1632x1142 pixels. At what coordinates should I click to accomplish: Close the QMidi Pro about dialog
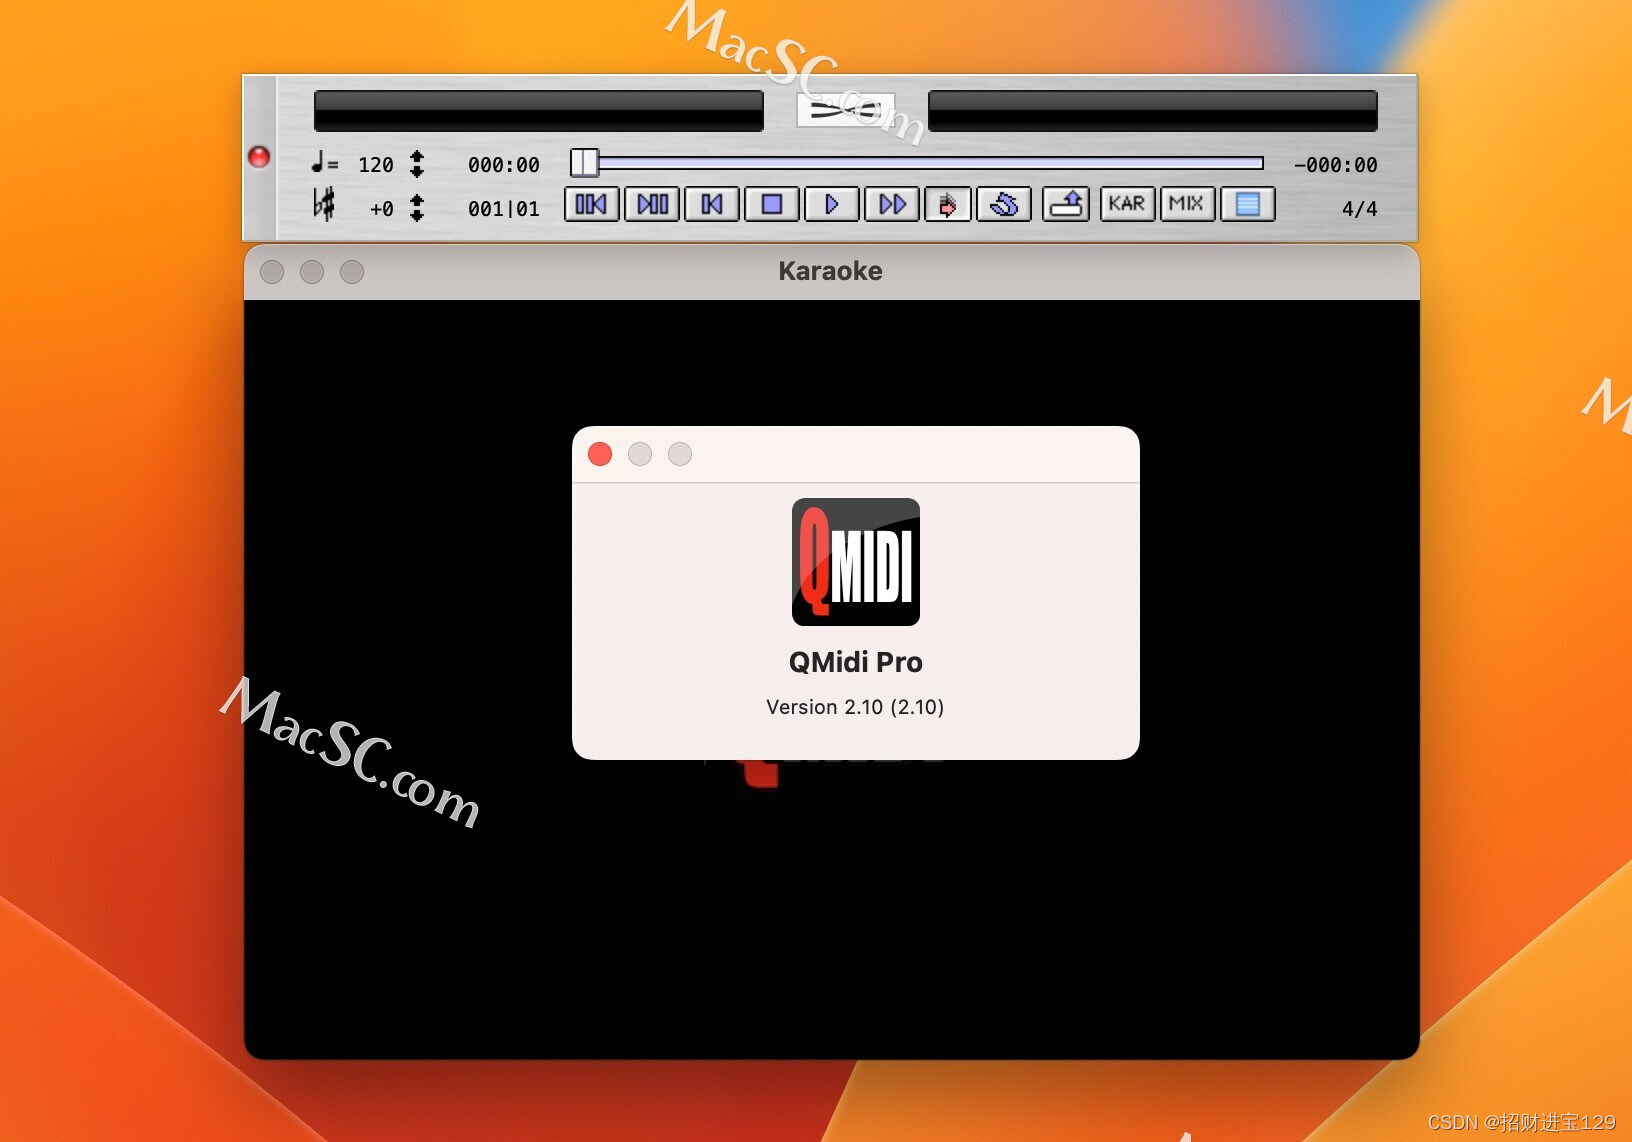tap(600, 454)
